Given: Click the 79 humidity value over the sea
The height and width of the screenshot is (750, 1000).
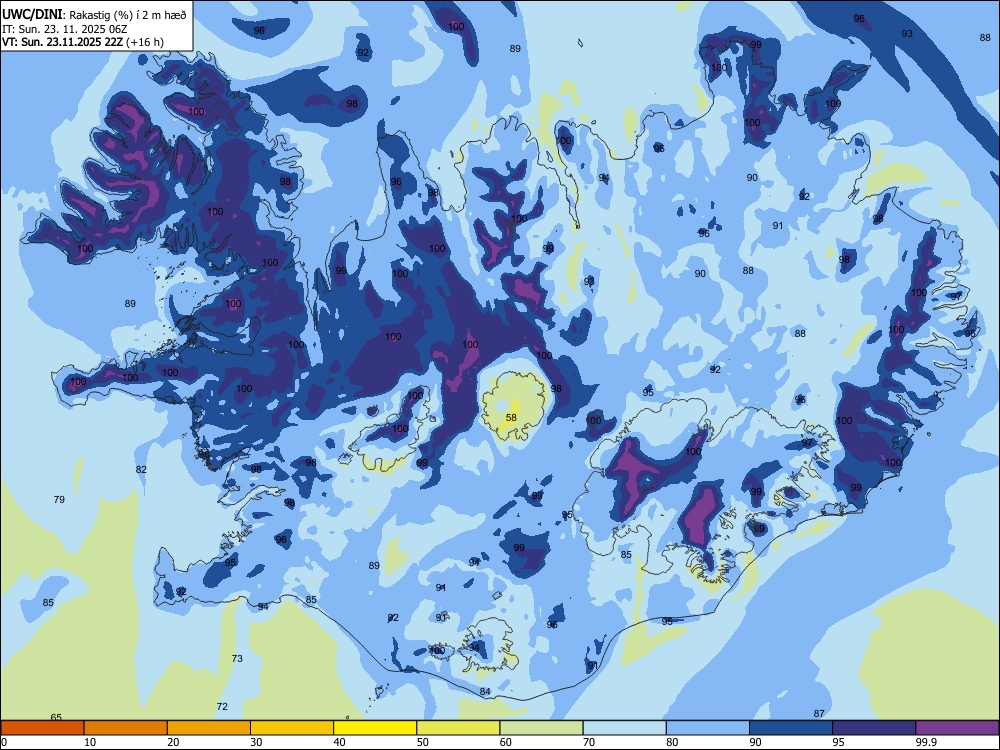Looking at the screenshot, I should point(59,499).
